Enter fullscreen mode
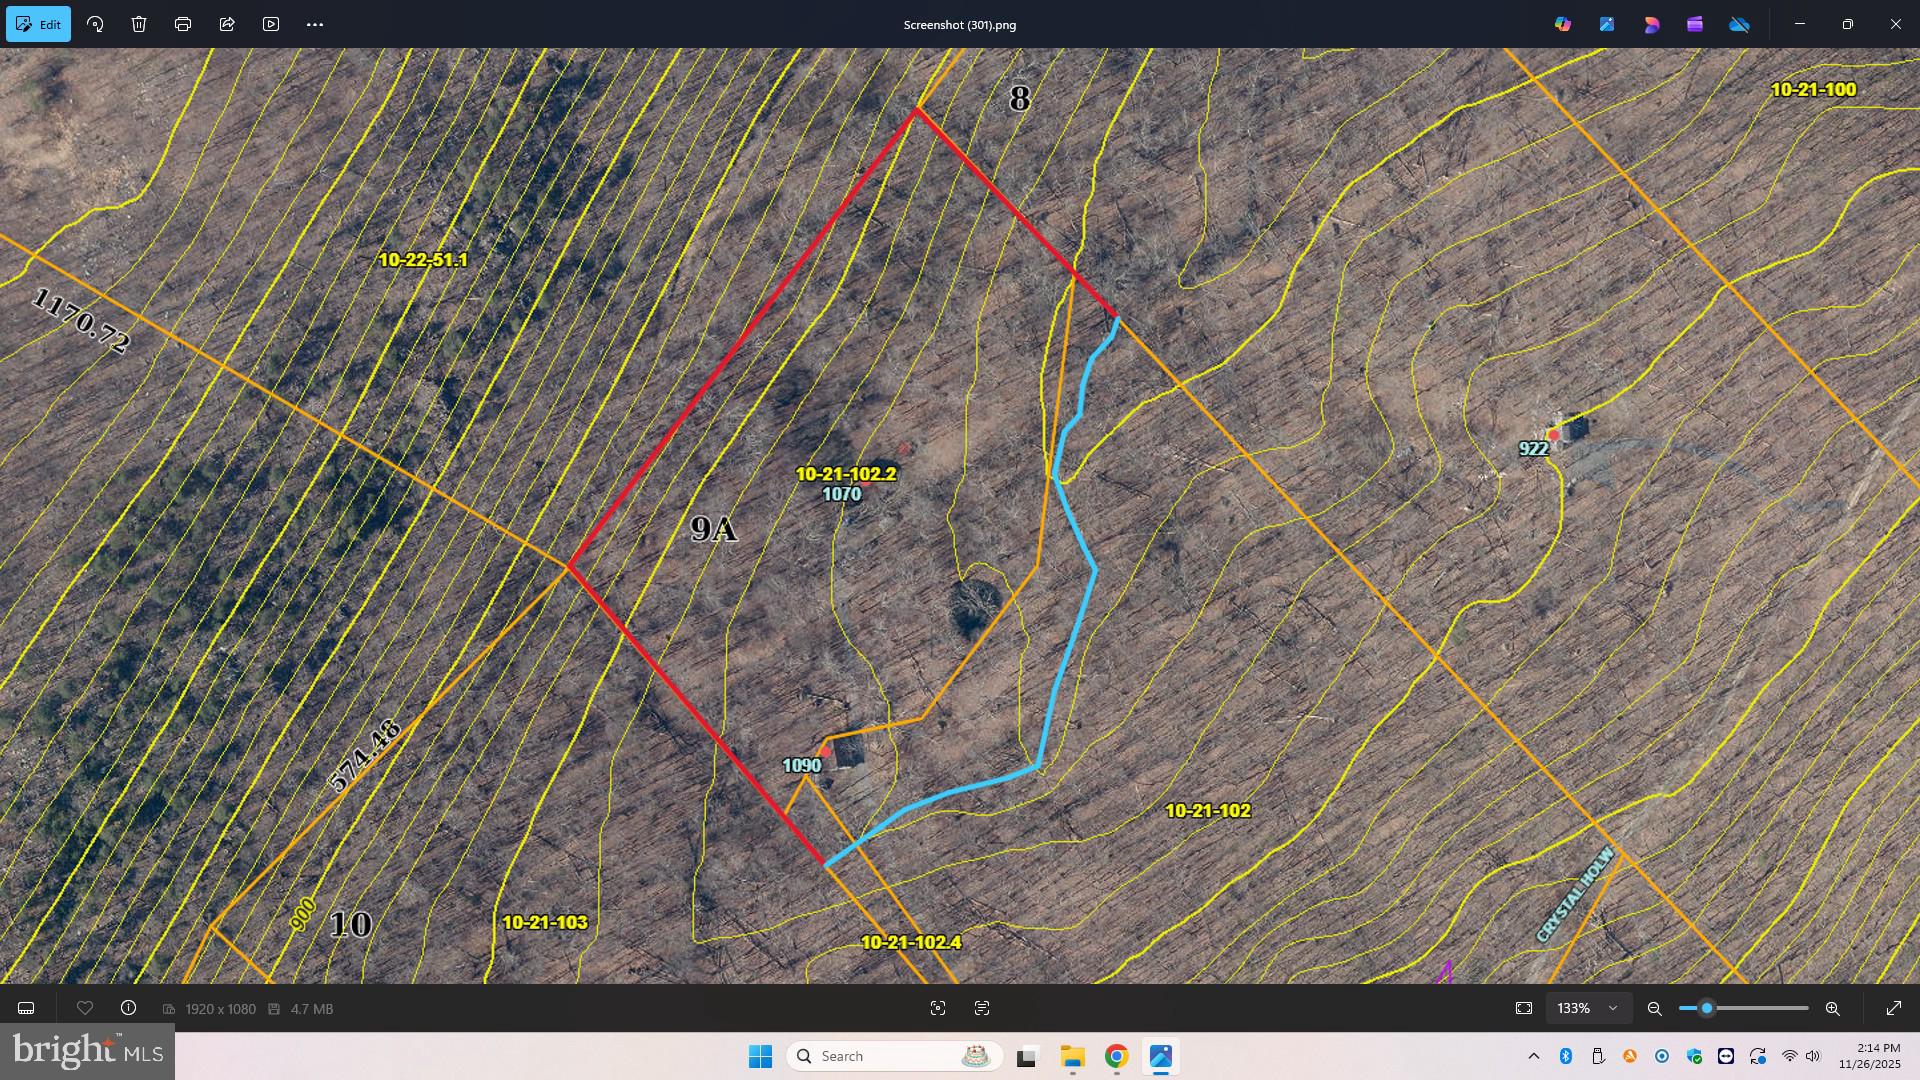The image size is (1920, 1080). (x=1893, y=1008)
